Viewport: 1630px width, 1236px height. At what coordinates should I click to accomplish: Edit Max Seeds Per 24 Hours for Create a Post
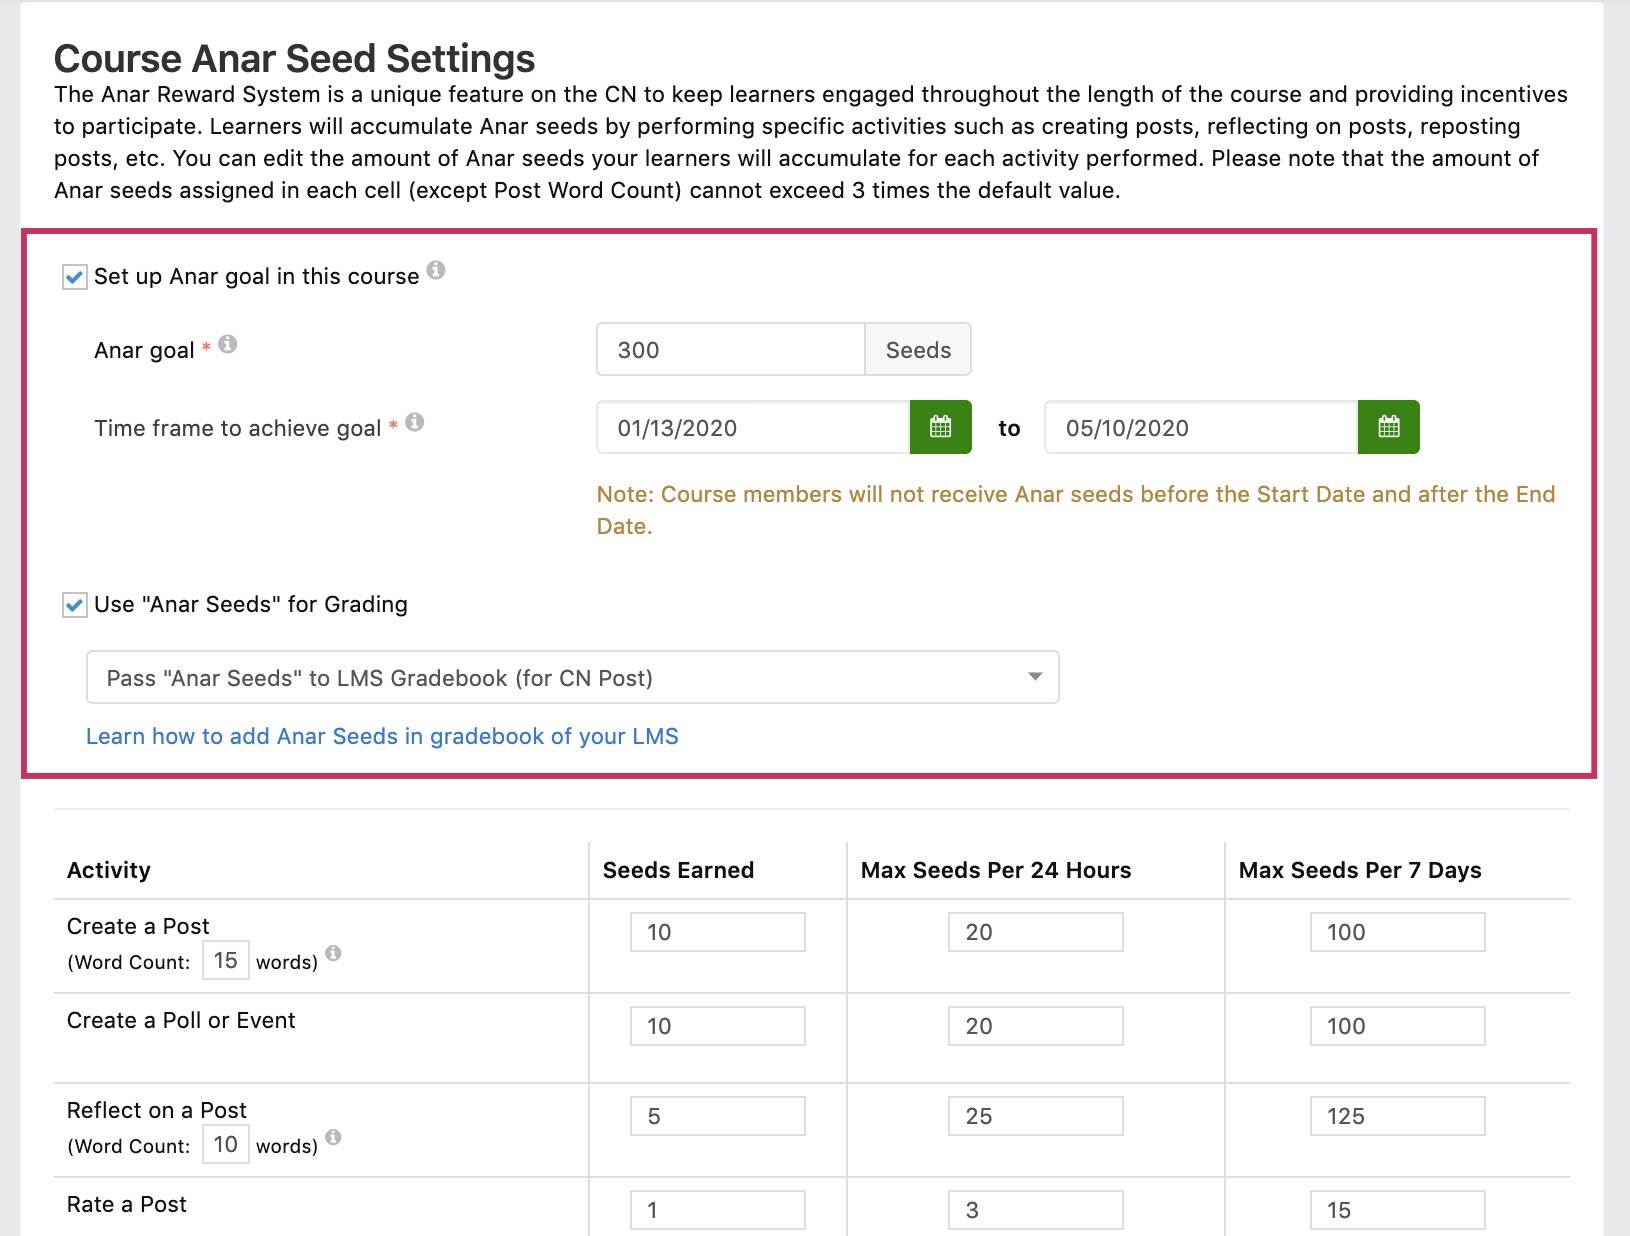(1036, 932)
